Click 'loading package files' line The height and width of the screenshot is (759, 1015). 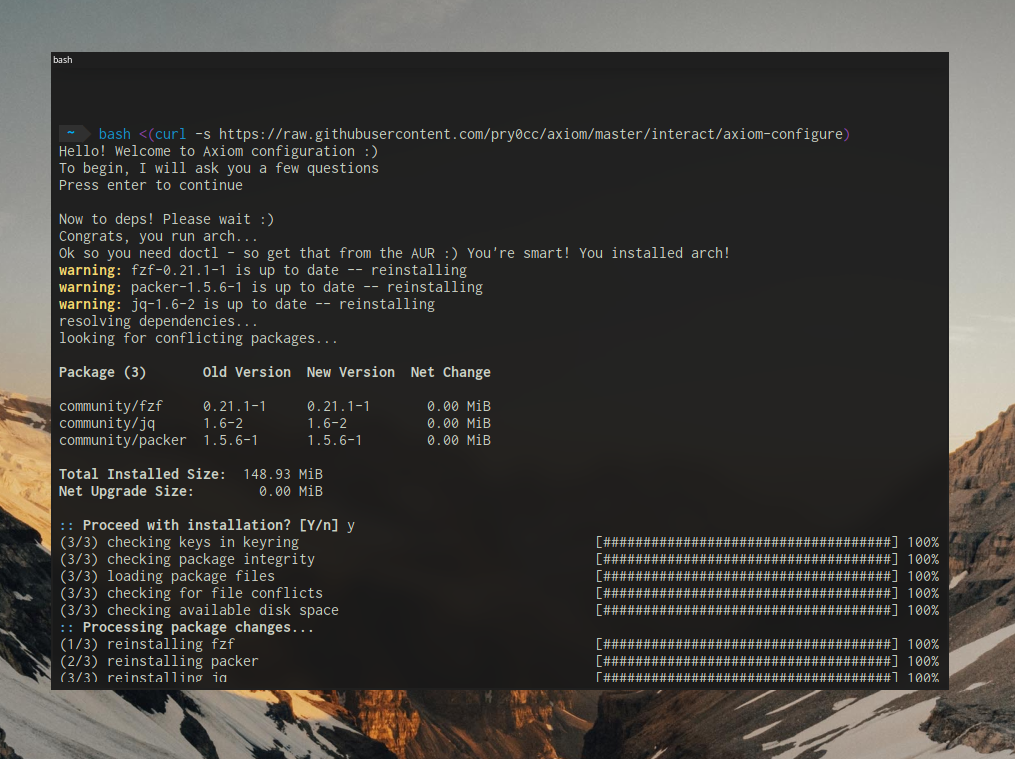coord(166,576)
